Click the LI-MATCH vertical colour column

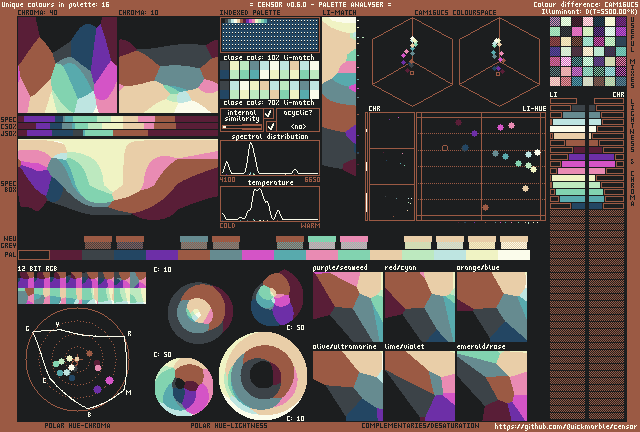pyautogui.click(x=339, y=96)
